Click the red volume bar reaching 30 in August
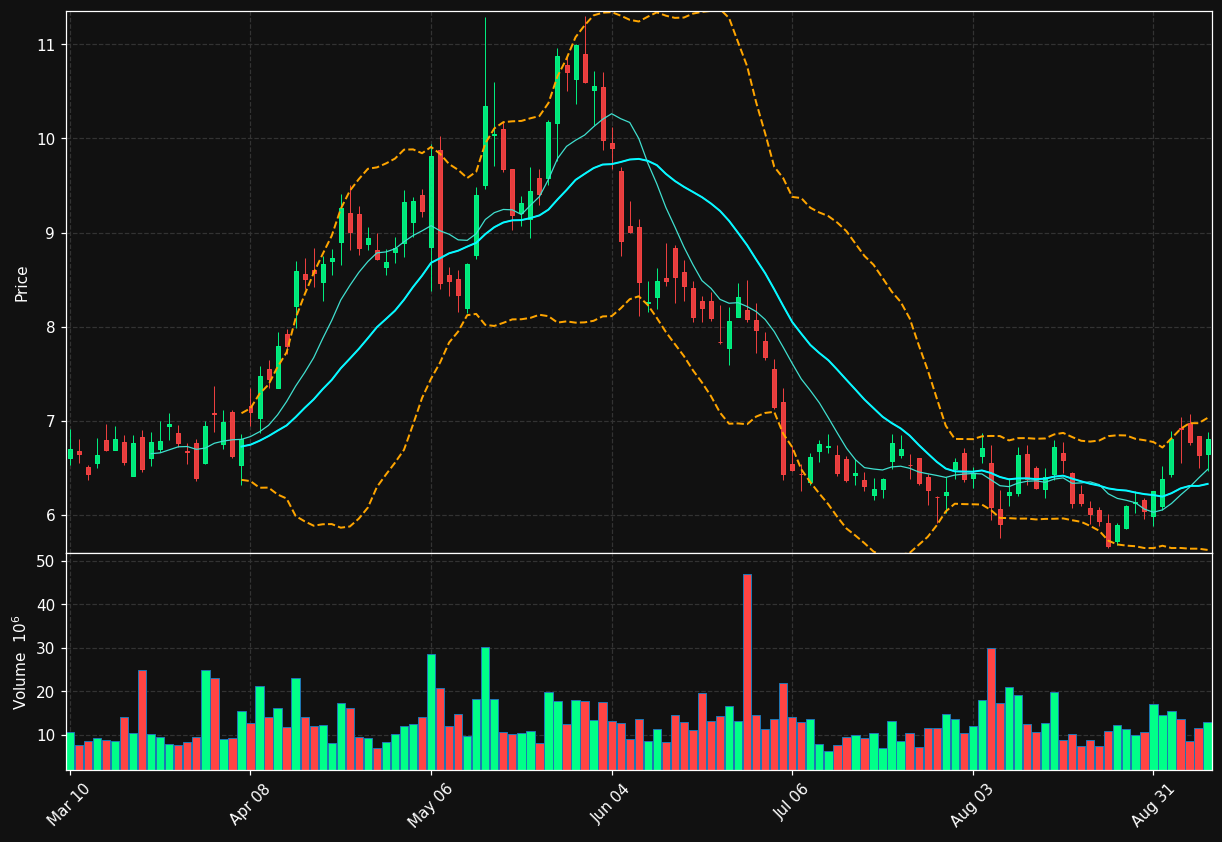 [991, 709]
